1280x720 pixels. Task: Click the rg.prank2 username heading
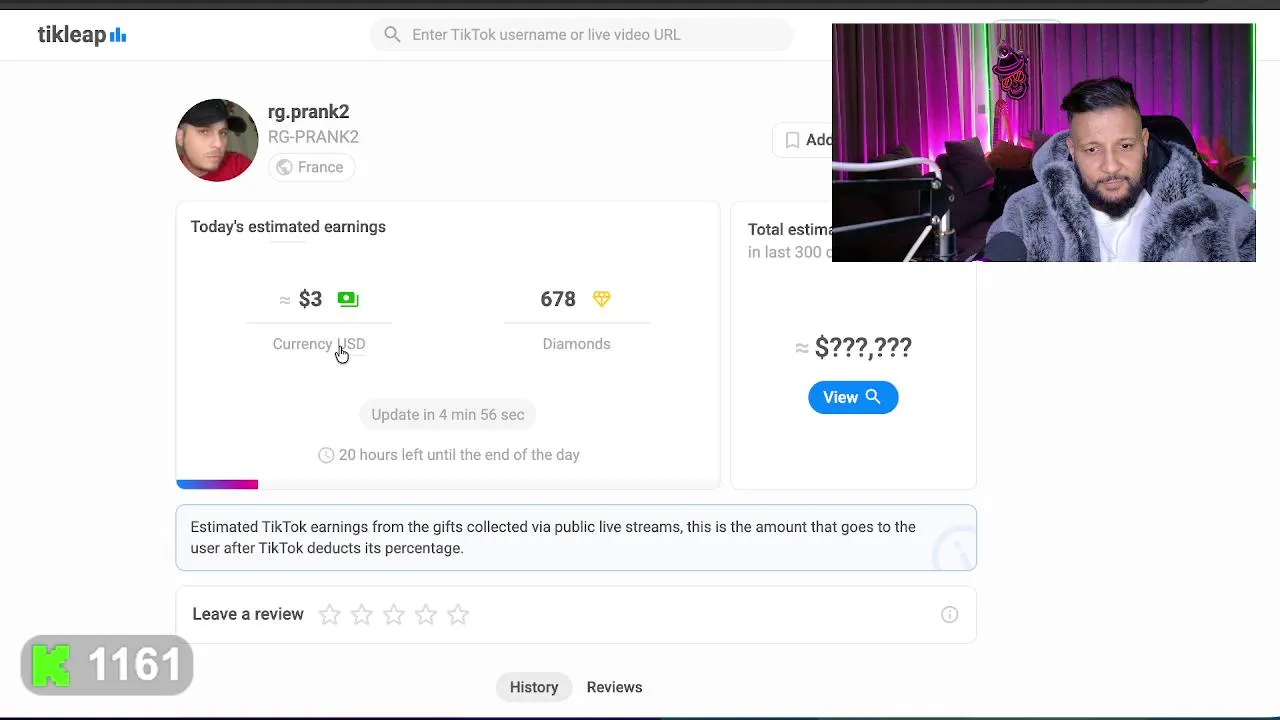coord(308,112)
